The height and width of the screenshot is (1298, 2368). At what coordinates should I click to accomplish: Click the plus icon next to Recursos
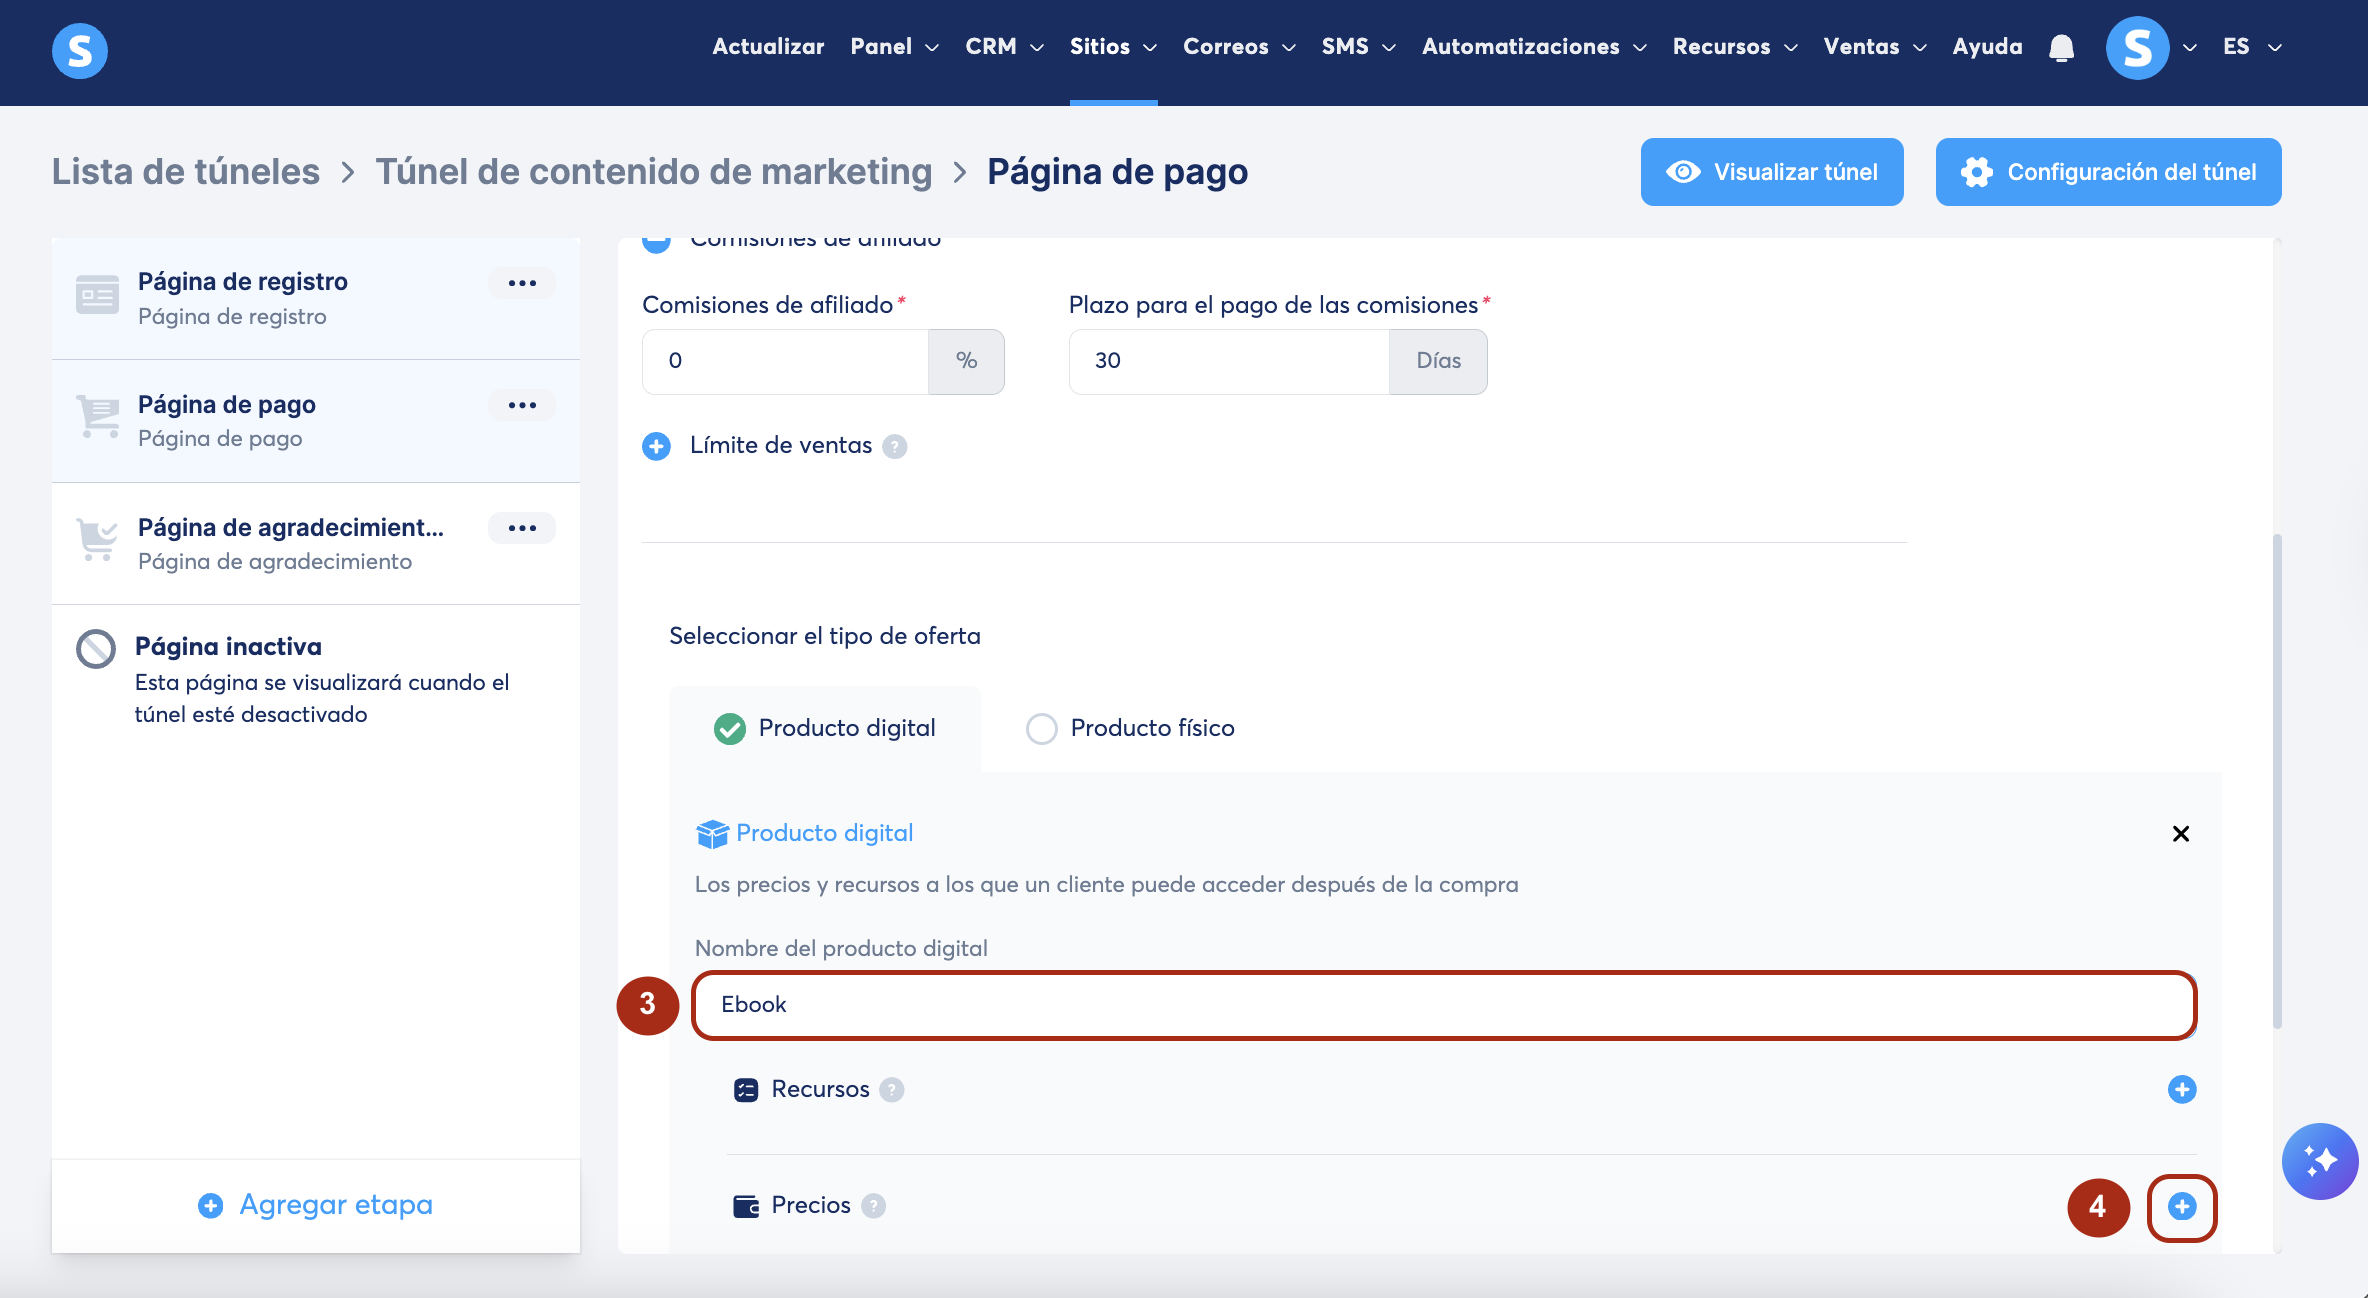2181,1089
